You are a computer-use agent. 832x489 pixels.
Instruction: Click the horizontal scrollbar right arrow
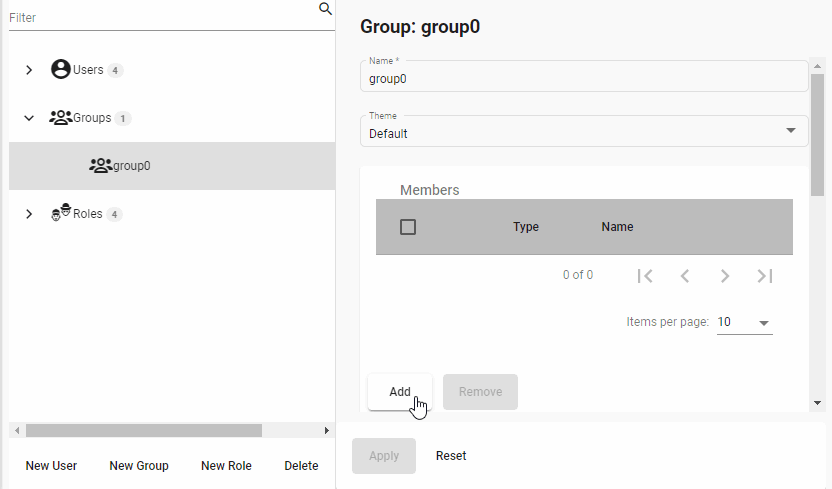tap(327, 431)
